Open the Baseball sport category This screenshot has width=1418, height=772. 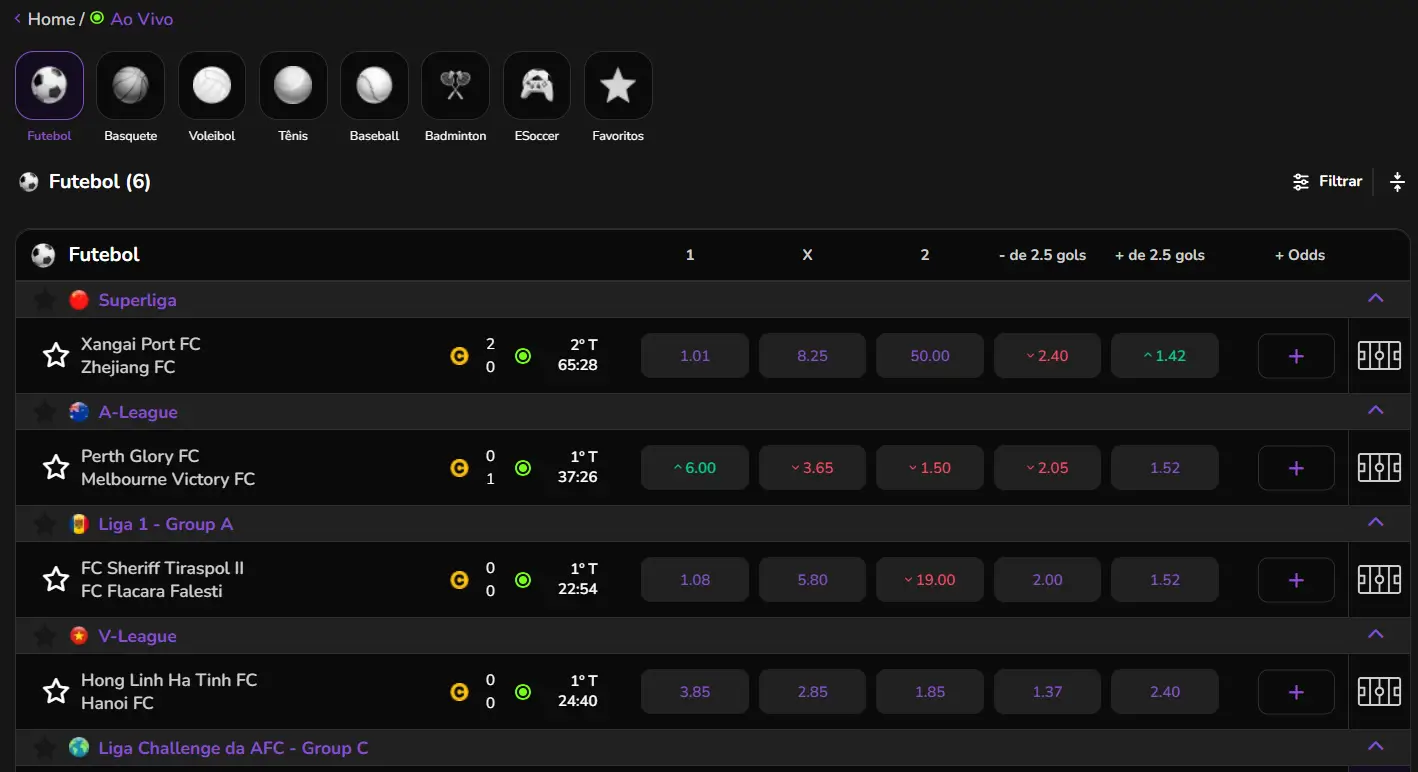[x=374, y=86]
